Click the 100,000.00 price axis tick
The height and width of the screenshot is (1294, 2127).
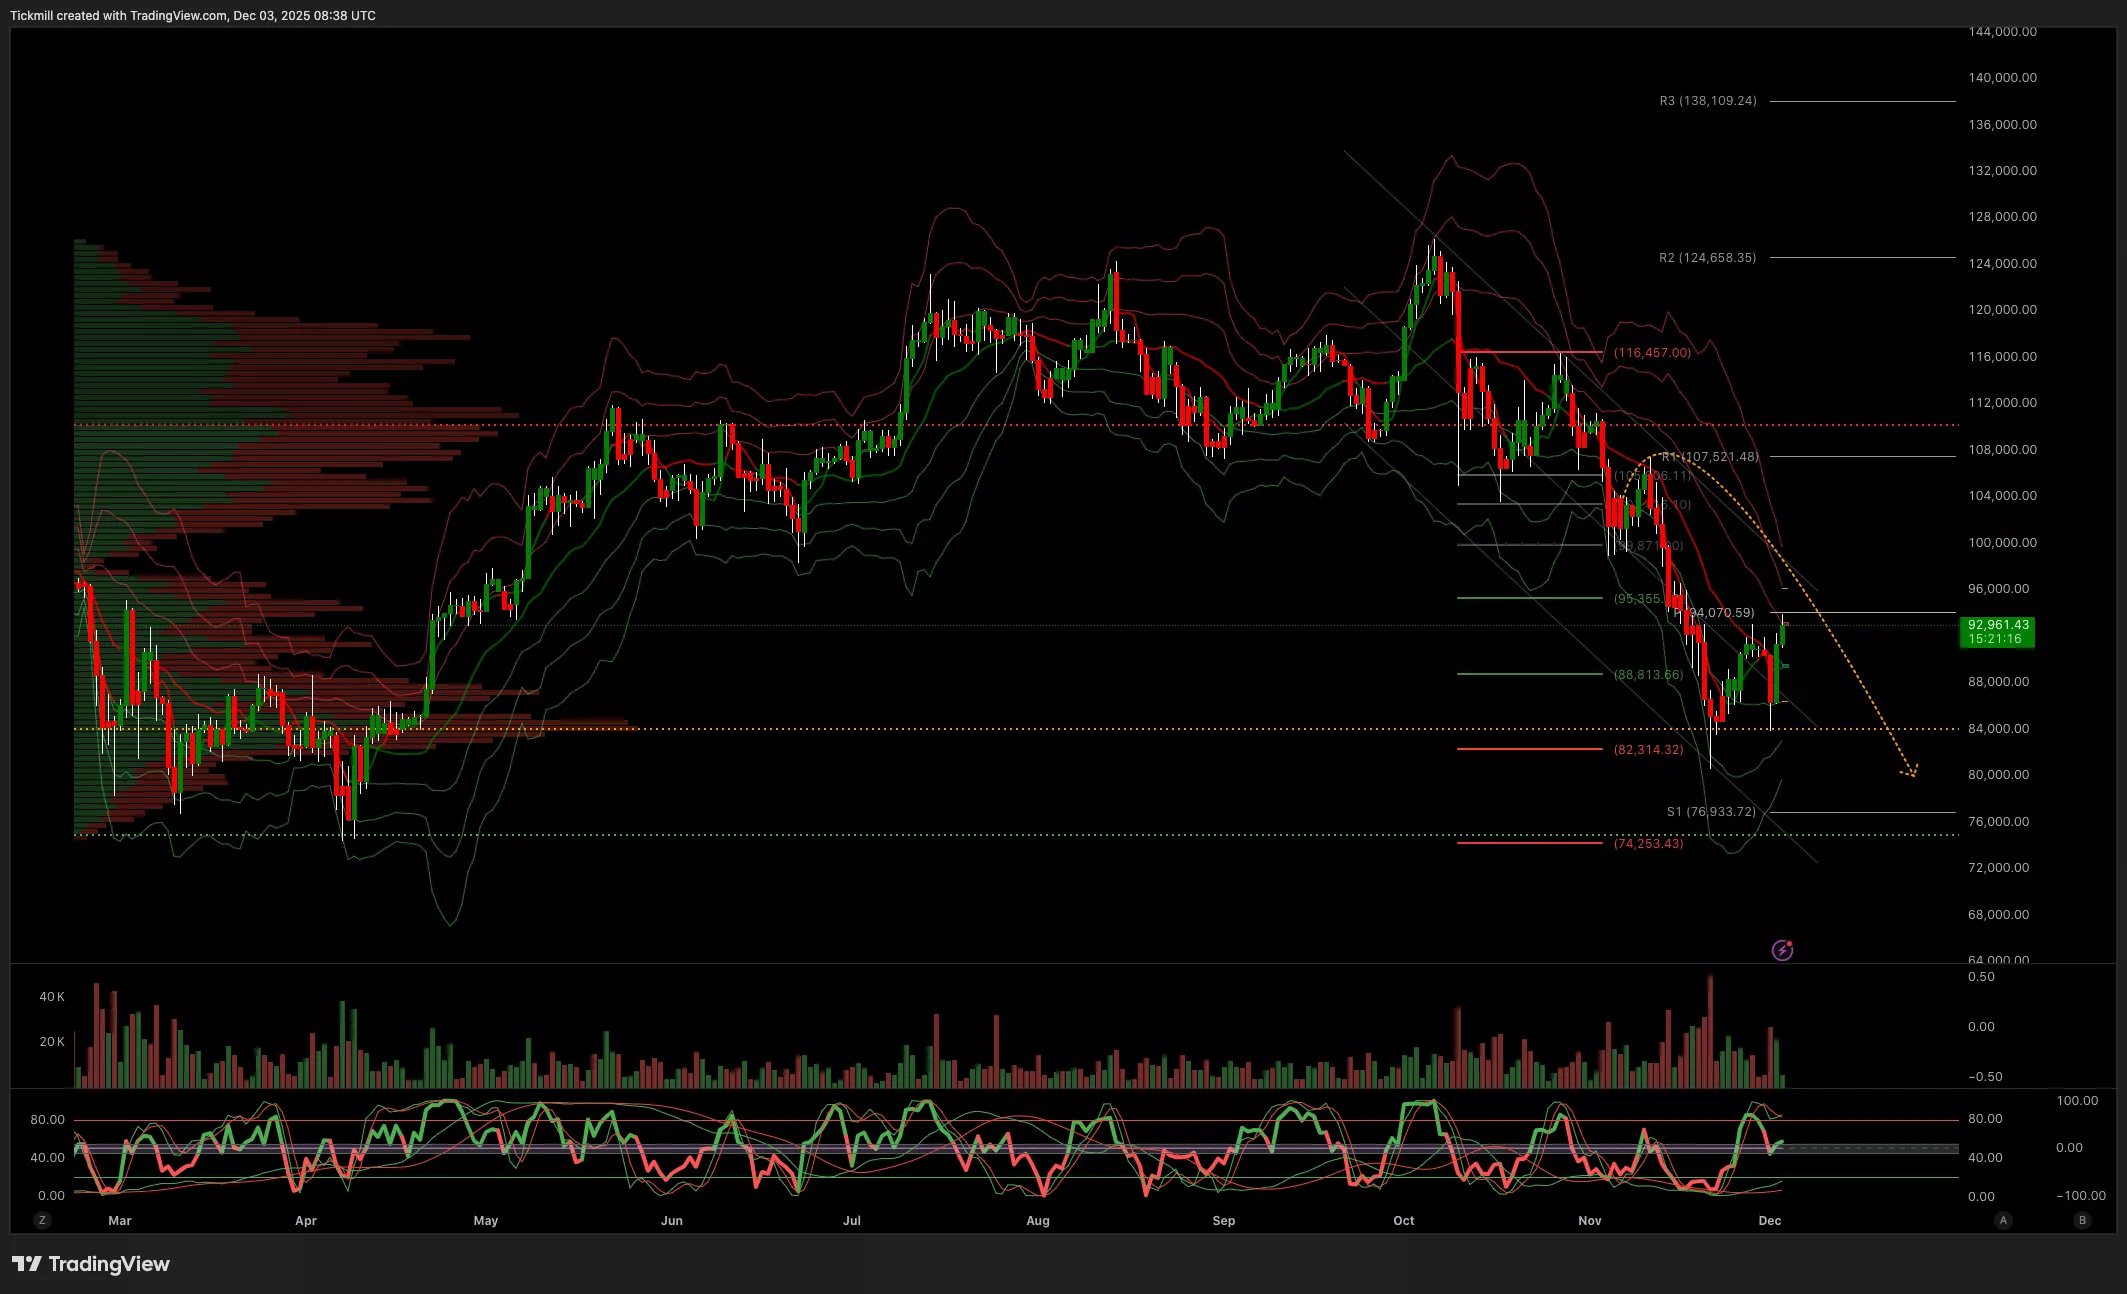coord(2001,542)
